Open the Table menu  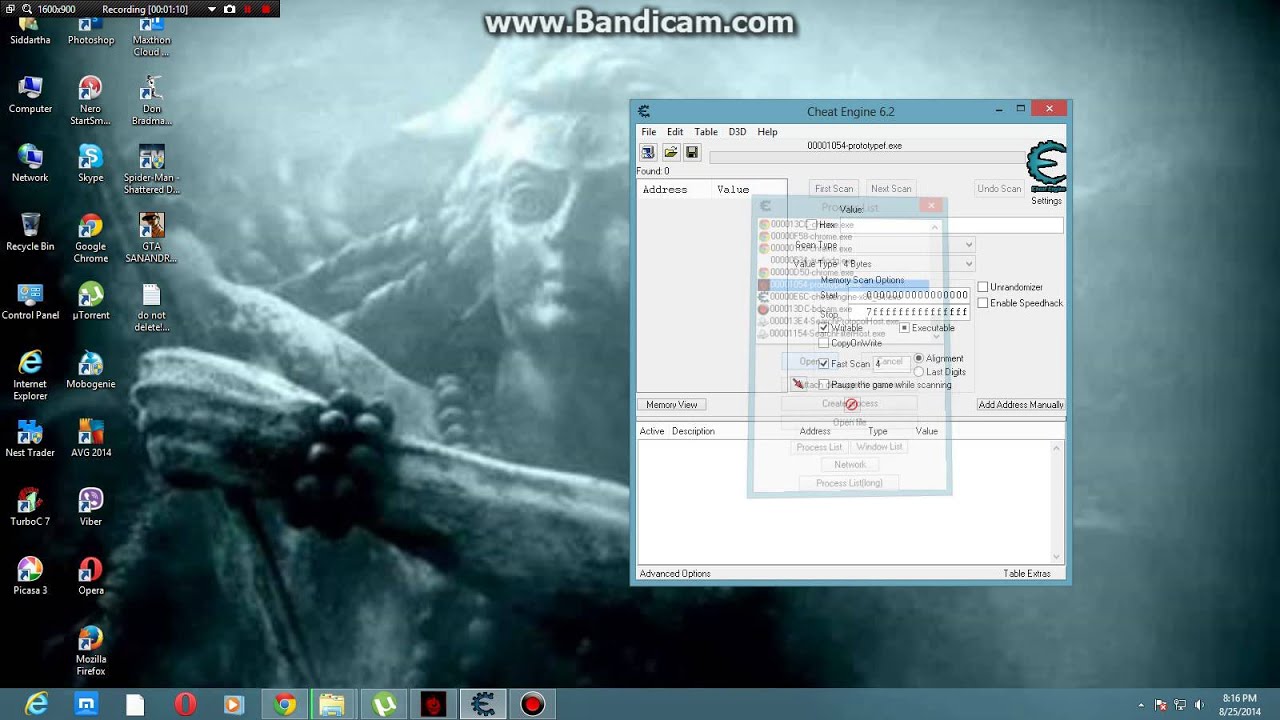706,132
